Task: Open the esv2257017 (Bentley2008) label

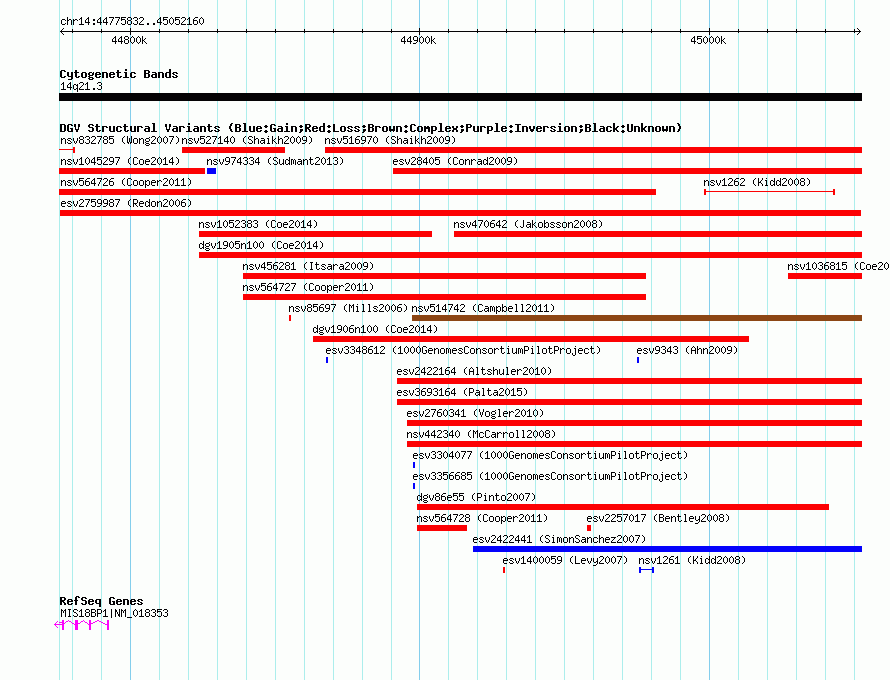Action: click(x=658, y=518)
